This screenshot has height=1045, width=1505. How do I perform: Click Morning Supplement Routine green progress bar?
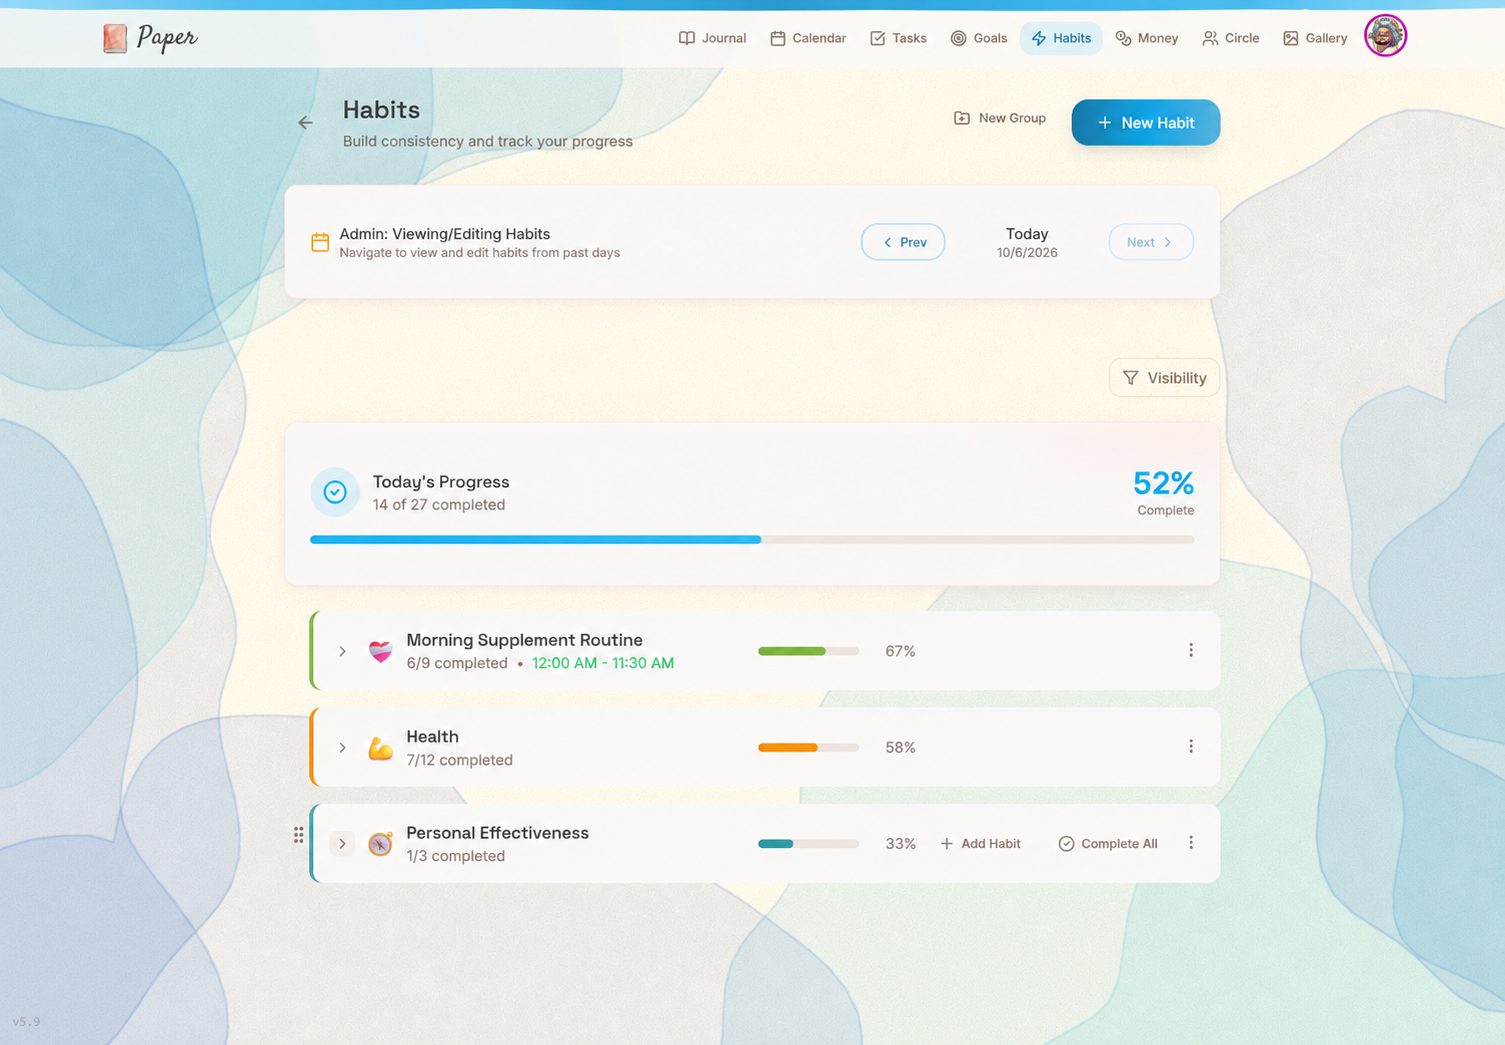[808, 651]
